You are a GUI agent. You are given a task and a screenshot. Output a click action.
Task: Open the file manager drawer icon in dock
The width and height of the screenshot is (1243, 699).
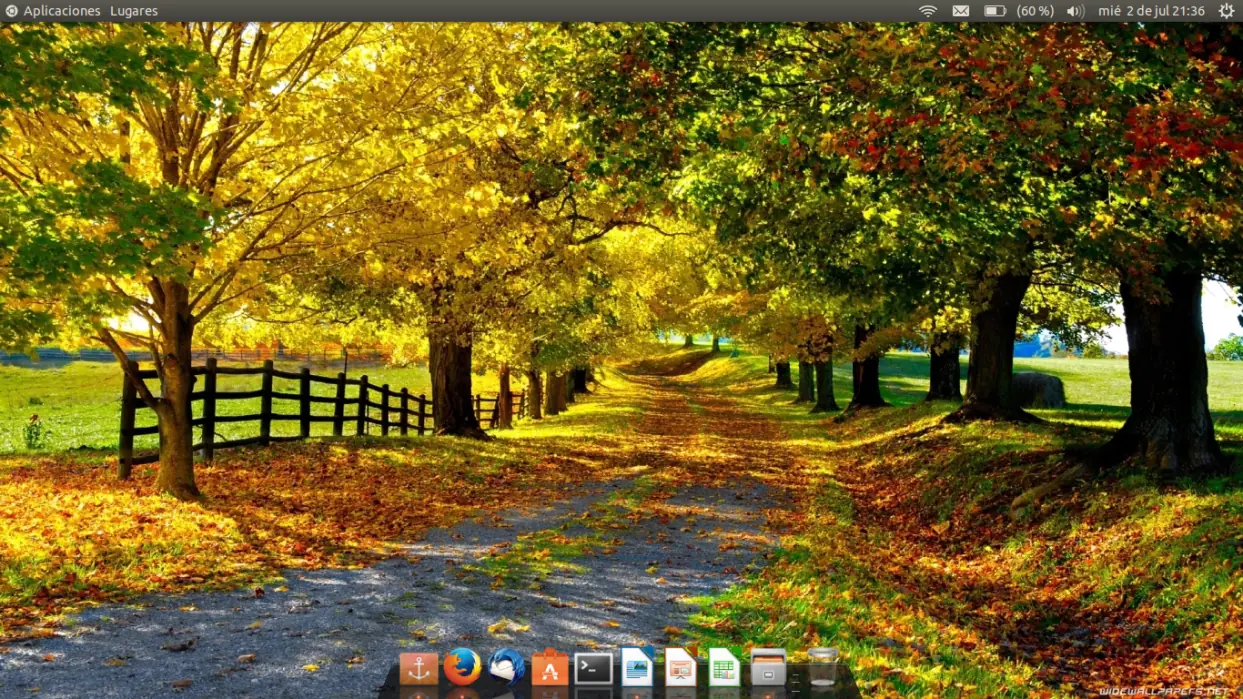(x=768, y=667)
